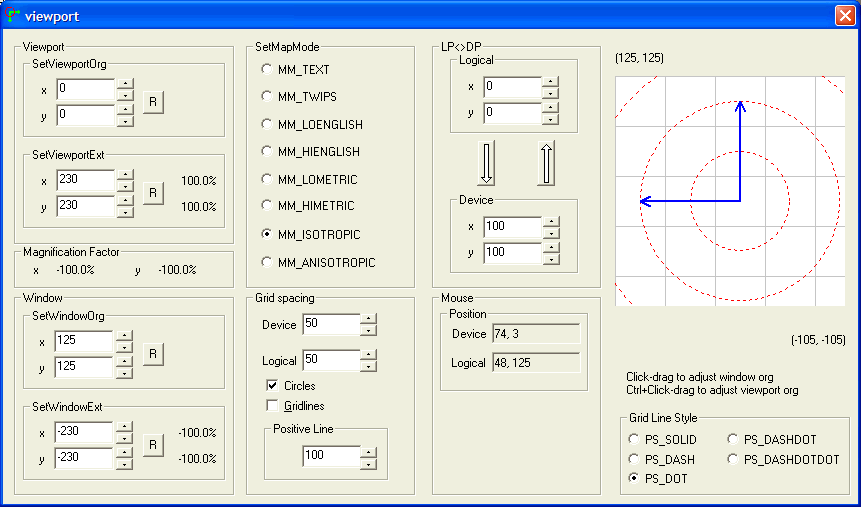Click the LP<>DP Device y field
The width and height of the screenshot is (861, 507).
pyautogui.click(x=512, y=253)
